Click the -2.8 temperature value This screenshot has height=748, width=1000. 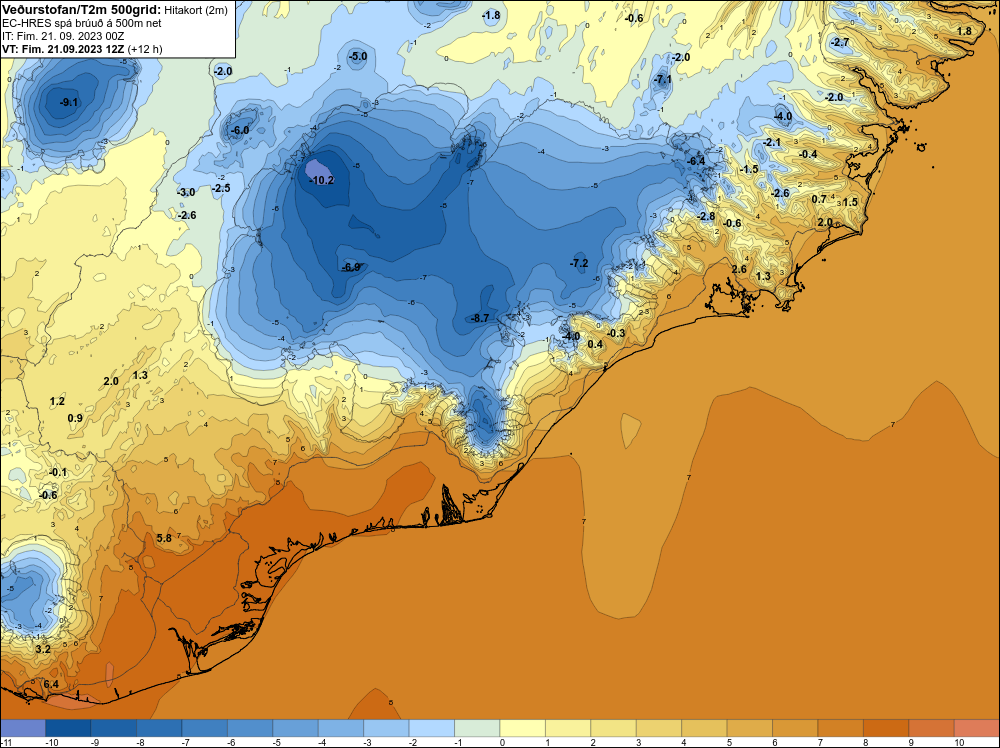pos(706,216)
